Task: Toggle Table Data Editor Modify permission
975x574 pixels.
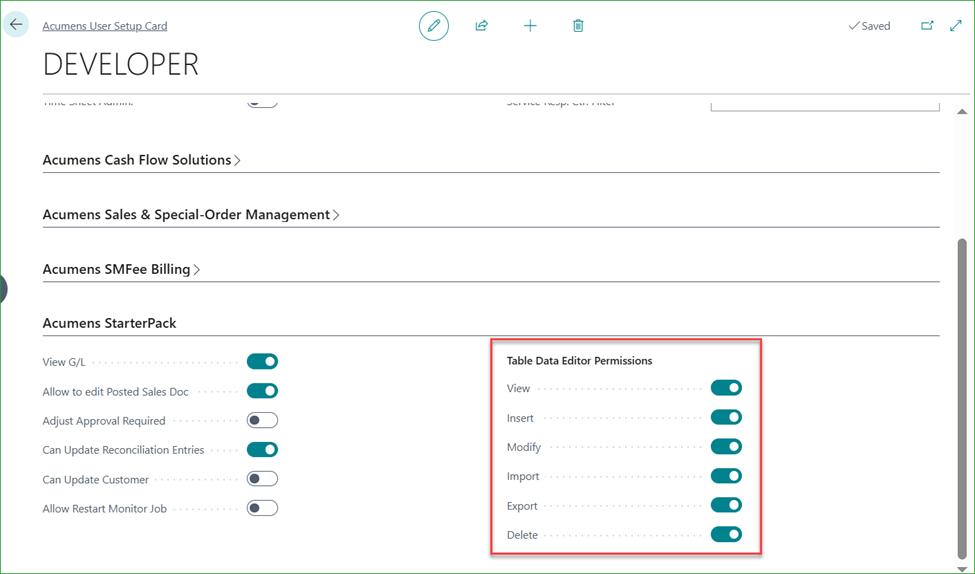Action: [x=726, y=447]
